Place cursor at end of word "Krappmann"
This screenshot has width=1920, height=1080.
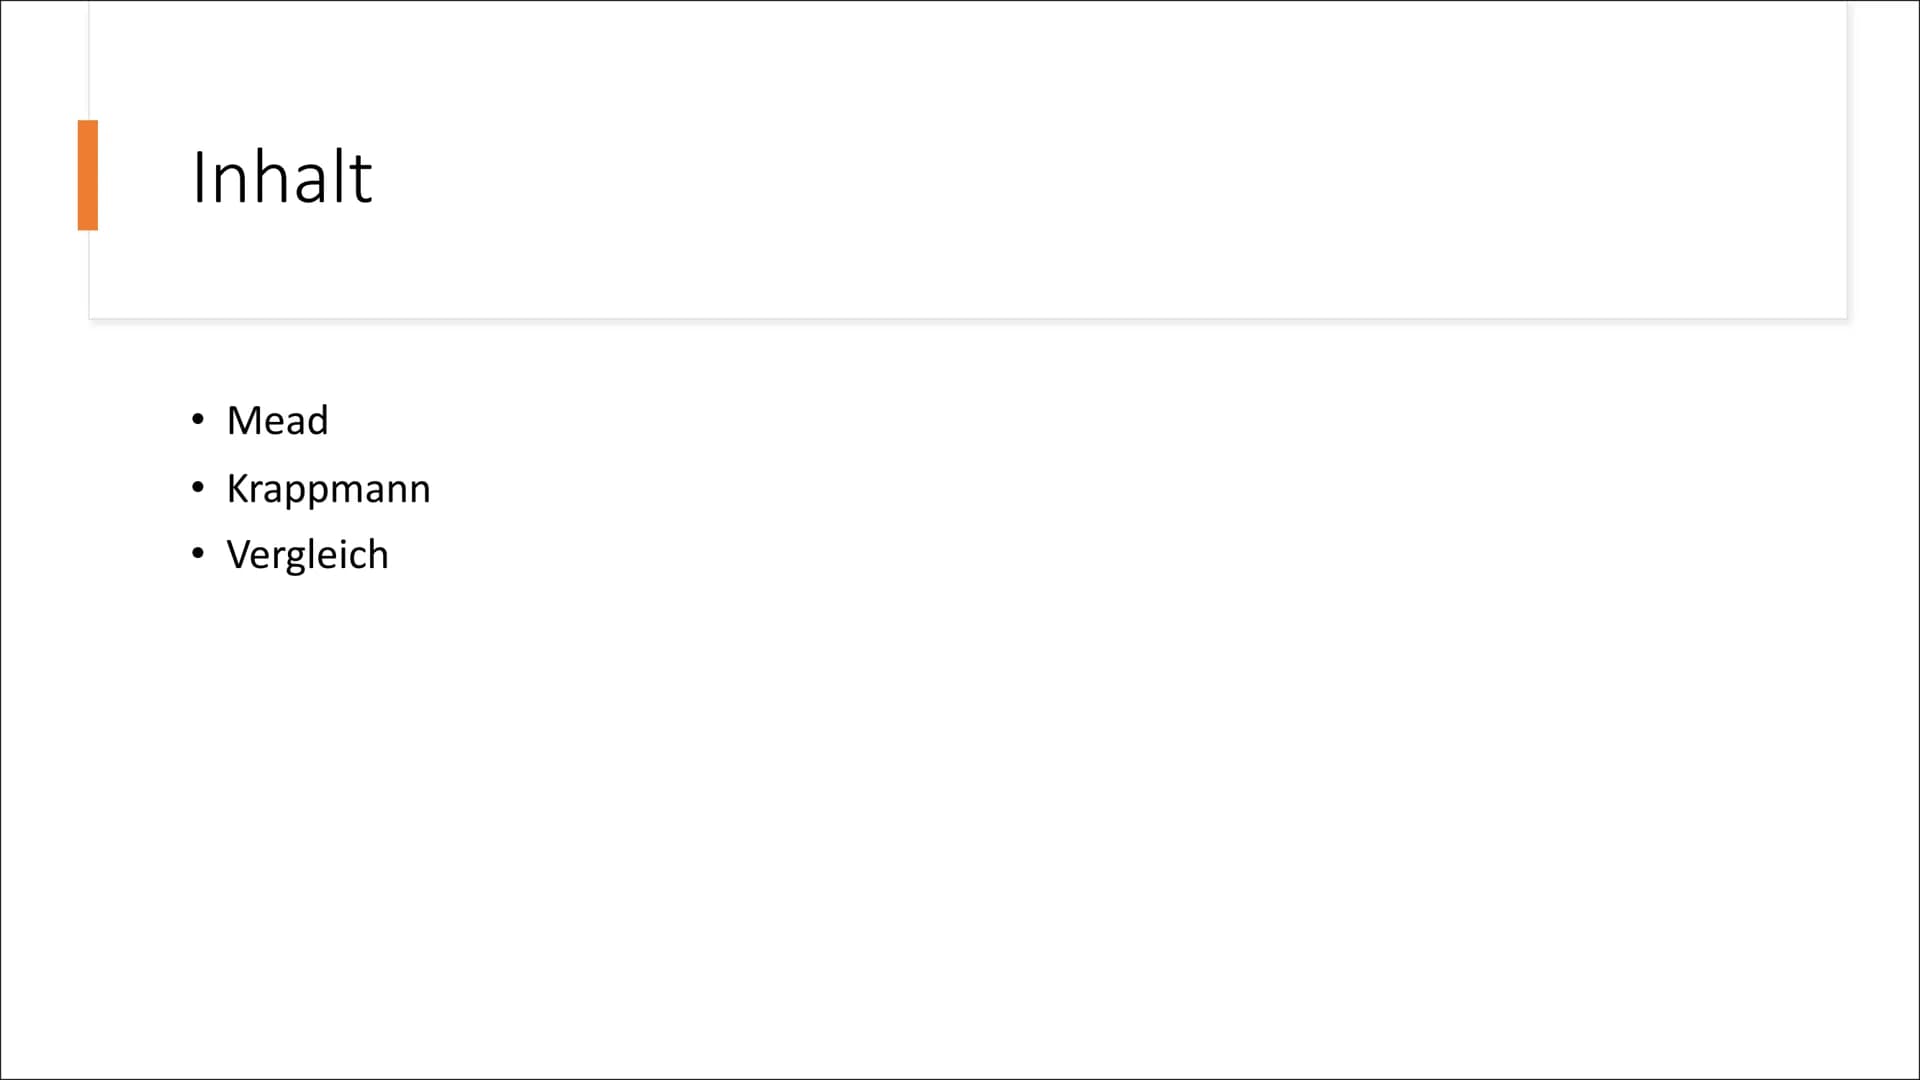point(432,488)
